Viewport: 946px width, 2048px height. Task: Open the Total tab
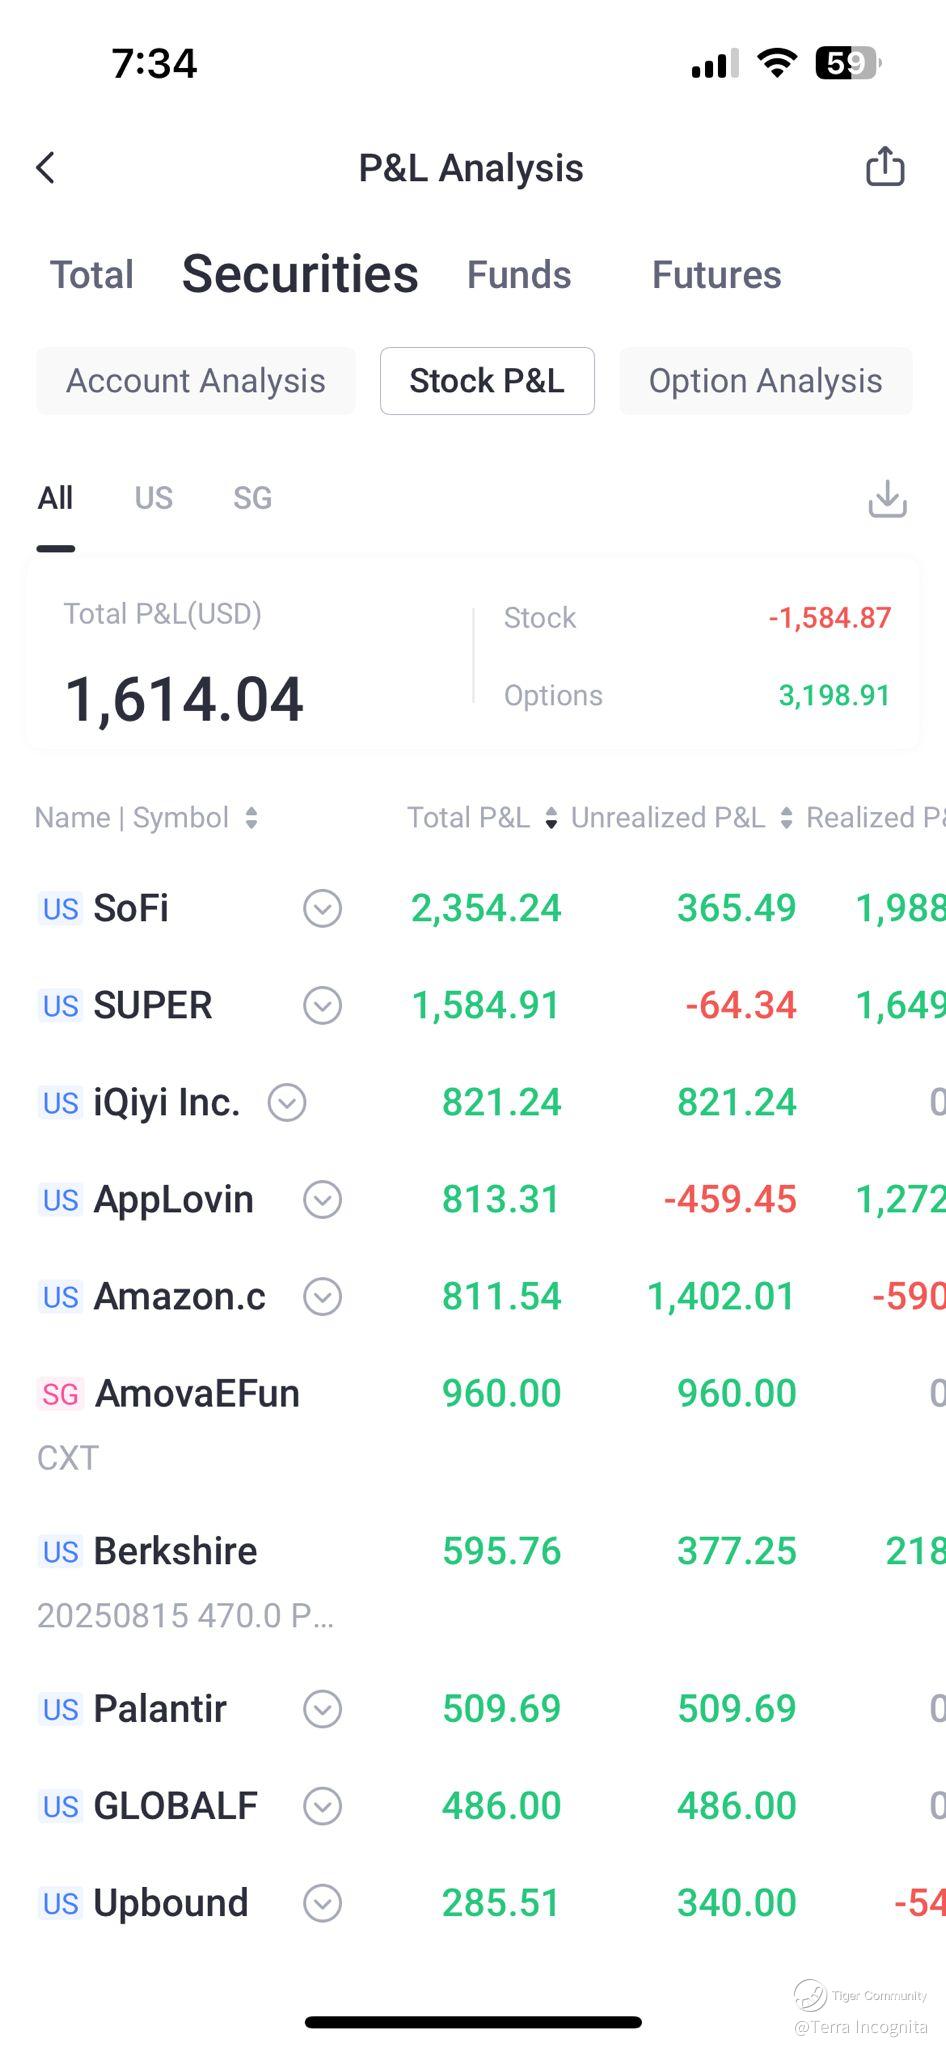point(92,275)
